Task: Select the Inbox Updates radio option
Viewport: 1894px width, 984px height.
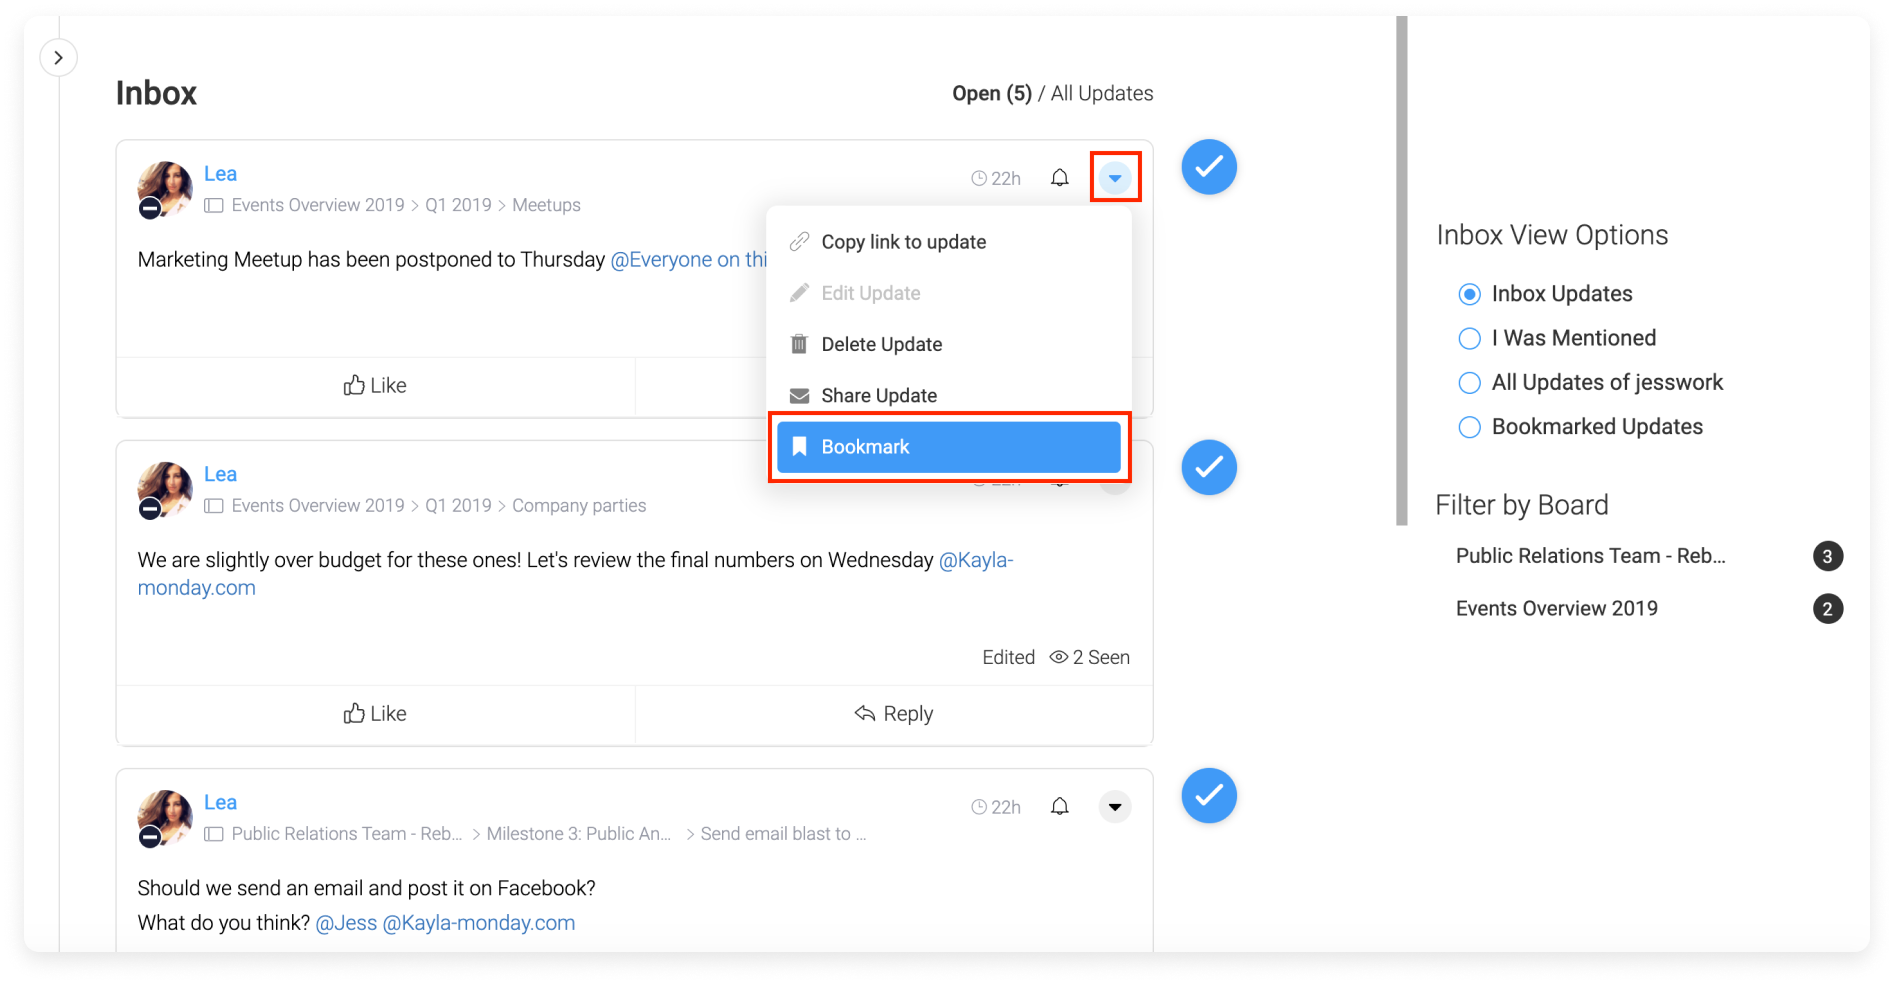Action: (x=1469, y=294)
